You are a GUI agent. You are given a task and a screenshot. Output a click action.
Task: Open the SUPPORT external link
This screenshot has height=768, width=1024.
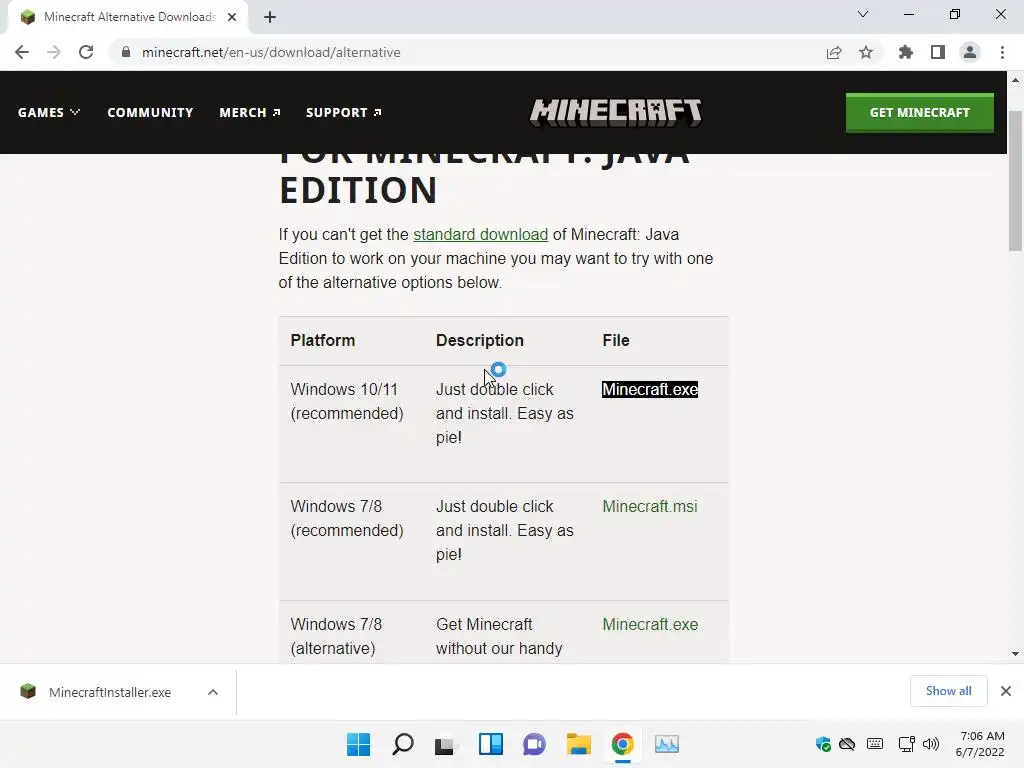coord(344,112)
